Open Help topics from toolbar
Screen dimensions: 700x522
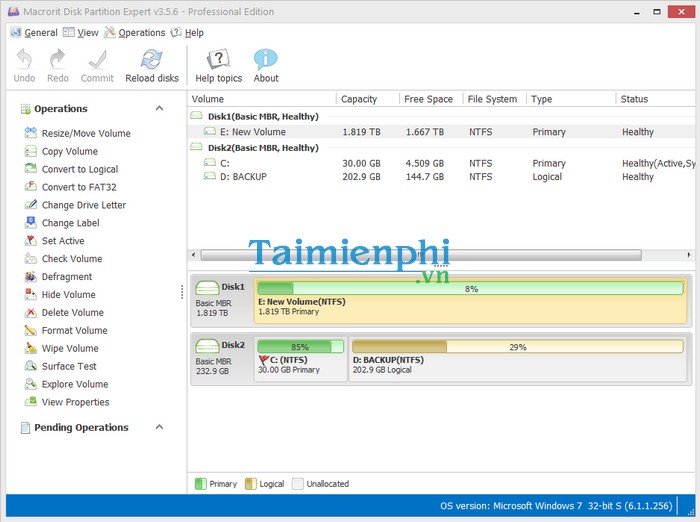pyautogui.click(x=218, y=66)
